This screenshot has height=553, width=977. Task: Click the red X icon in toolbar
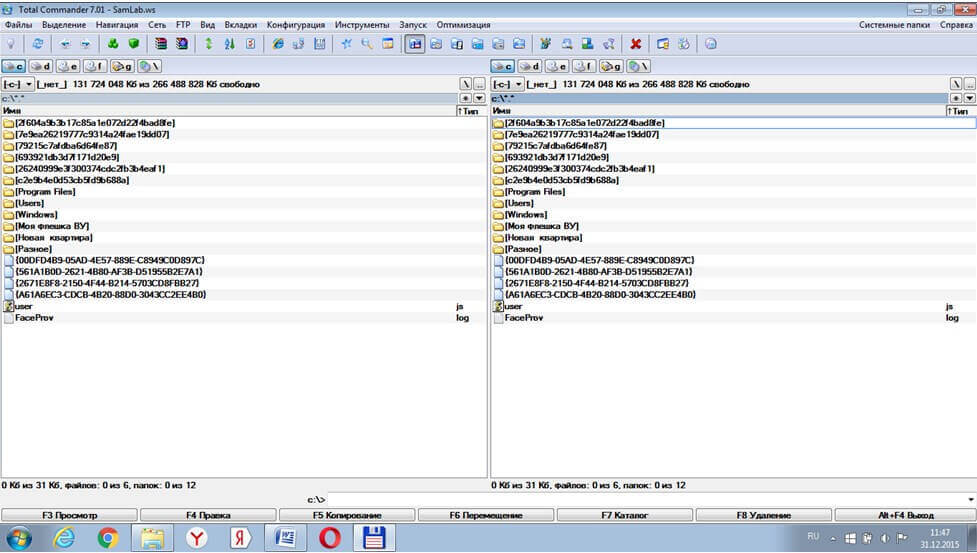click(636, 44)
